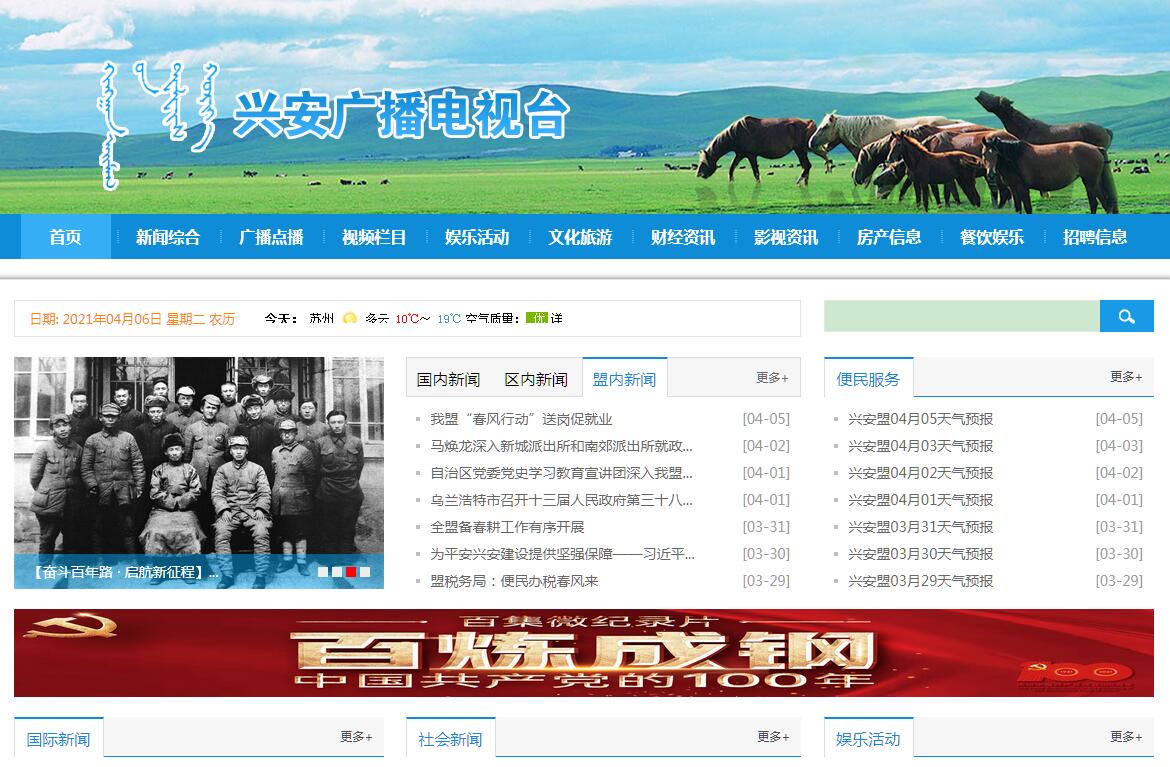Expand 更多+ next to 社会新闻
1170x767 pixels.
pyautogui.click(x=772, y=737)
